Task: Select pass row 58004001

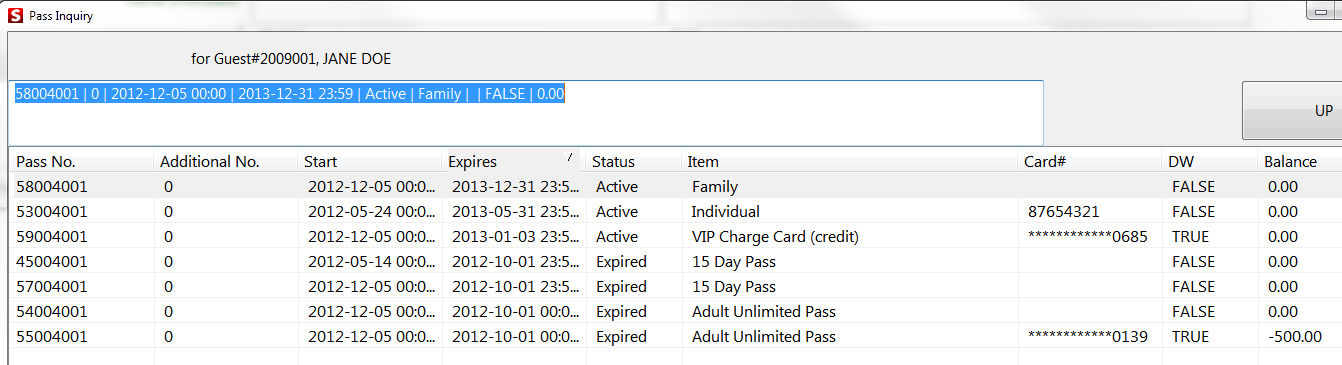Action: coord(675,186)
